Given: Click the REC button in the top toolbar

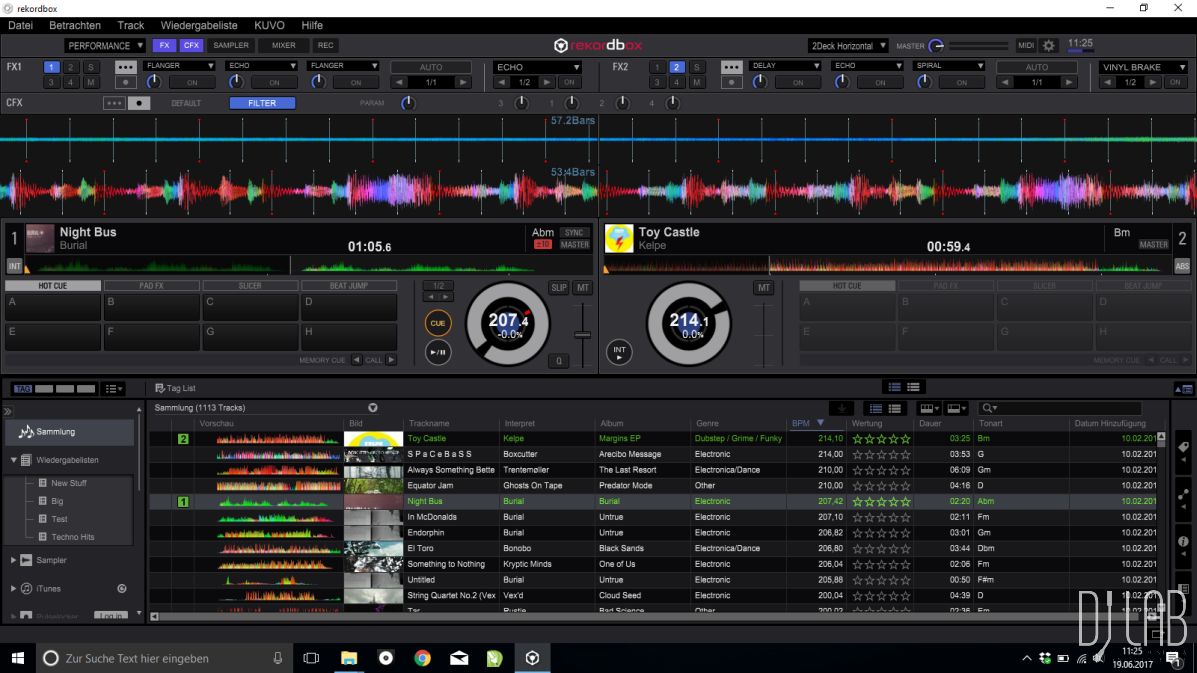Looking at the screenshot, I should point(325,46).
